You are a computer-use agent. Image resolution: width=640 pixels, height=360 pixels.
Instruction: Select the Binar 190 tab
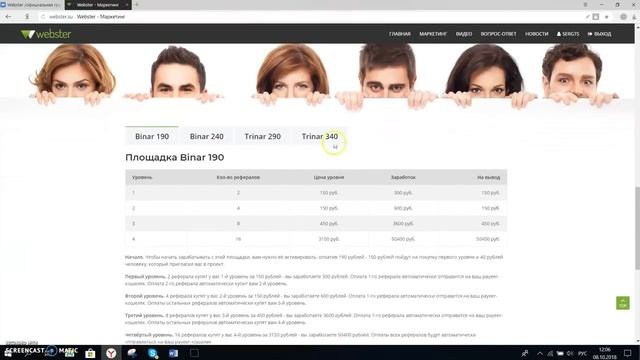[152, 136]
